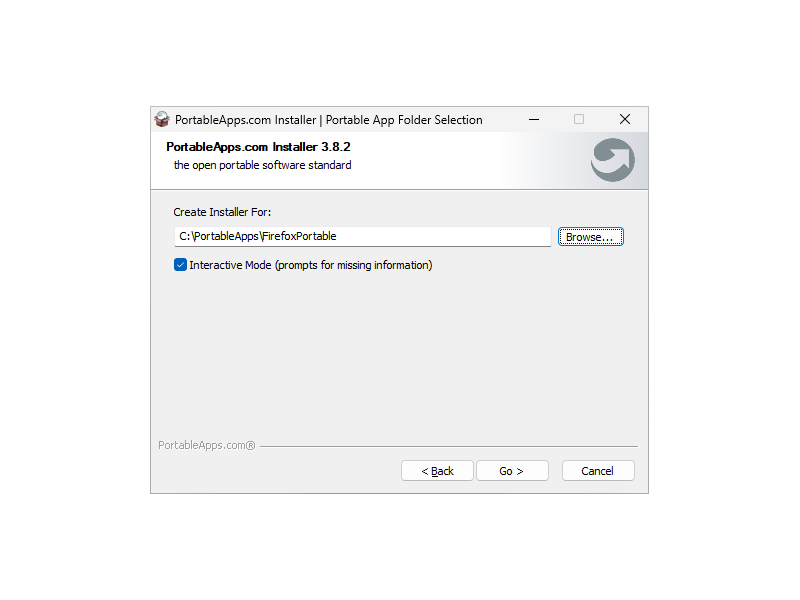
Task: Close the PortableApps.com Installer window
Action: pyautogui.click(x=624, y=119)
